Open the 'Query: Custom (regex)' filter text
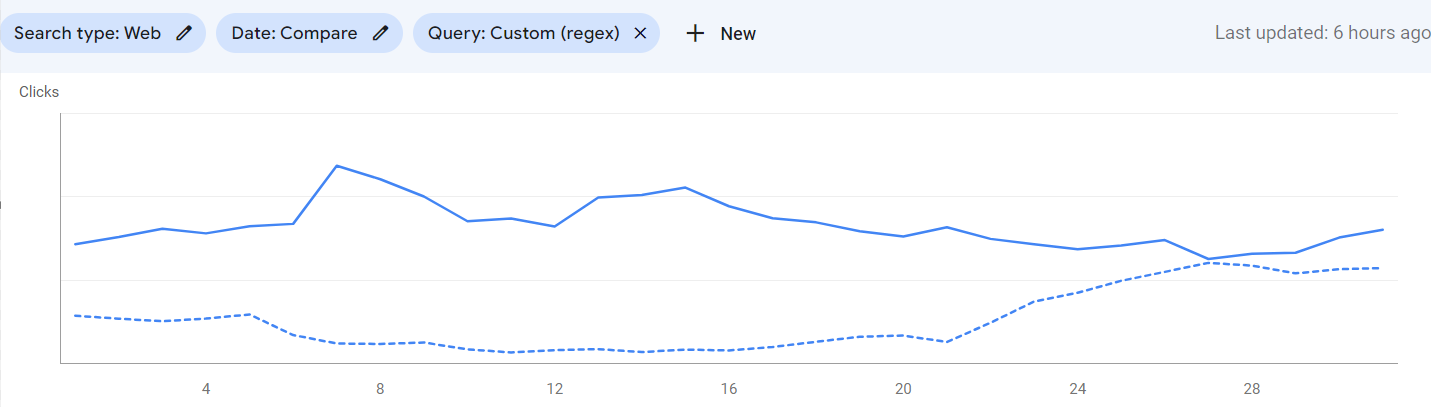 (523, 33)
